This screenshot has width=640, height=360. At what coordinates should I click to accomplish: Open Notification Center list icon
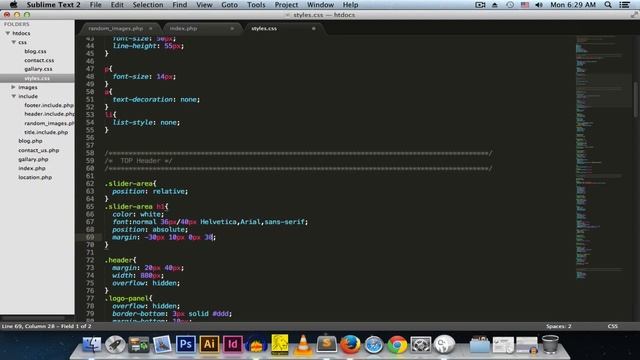(624, 5)
